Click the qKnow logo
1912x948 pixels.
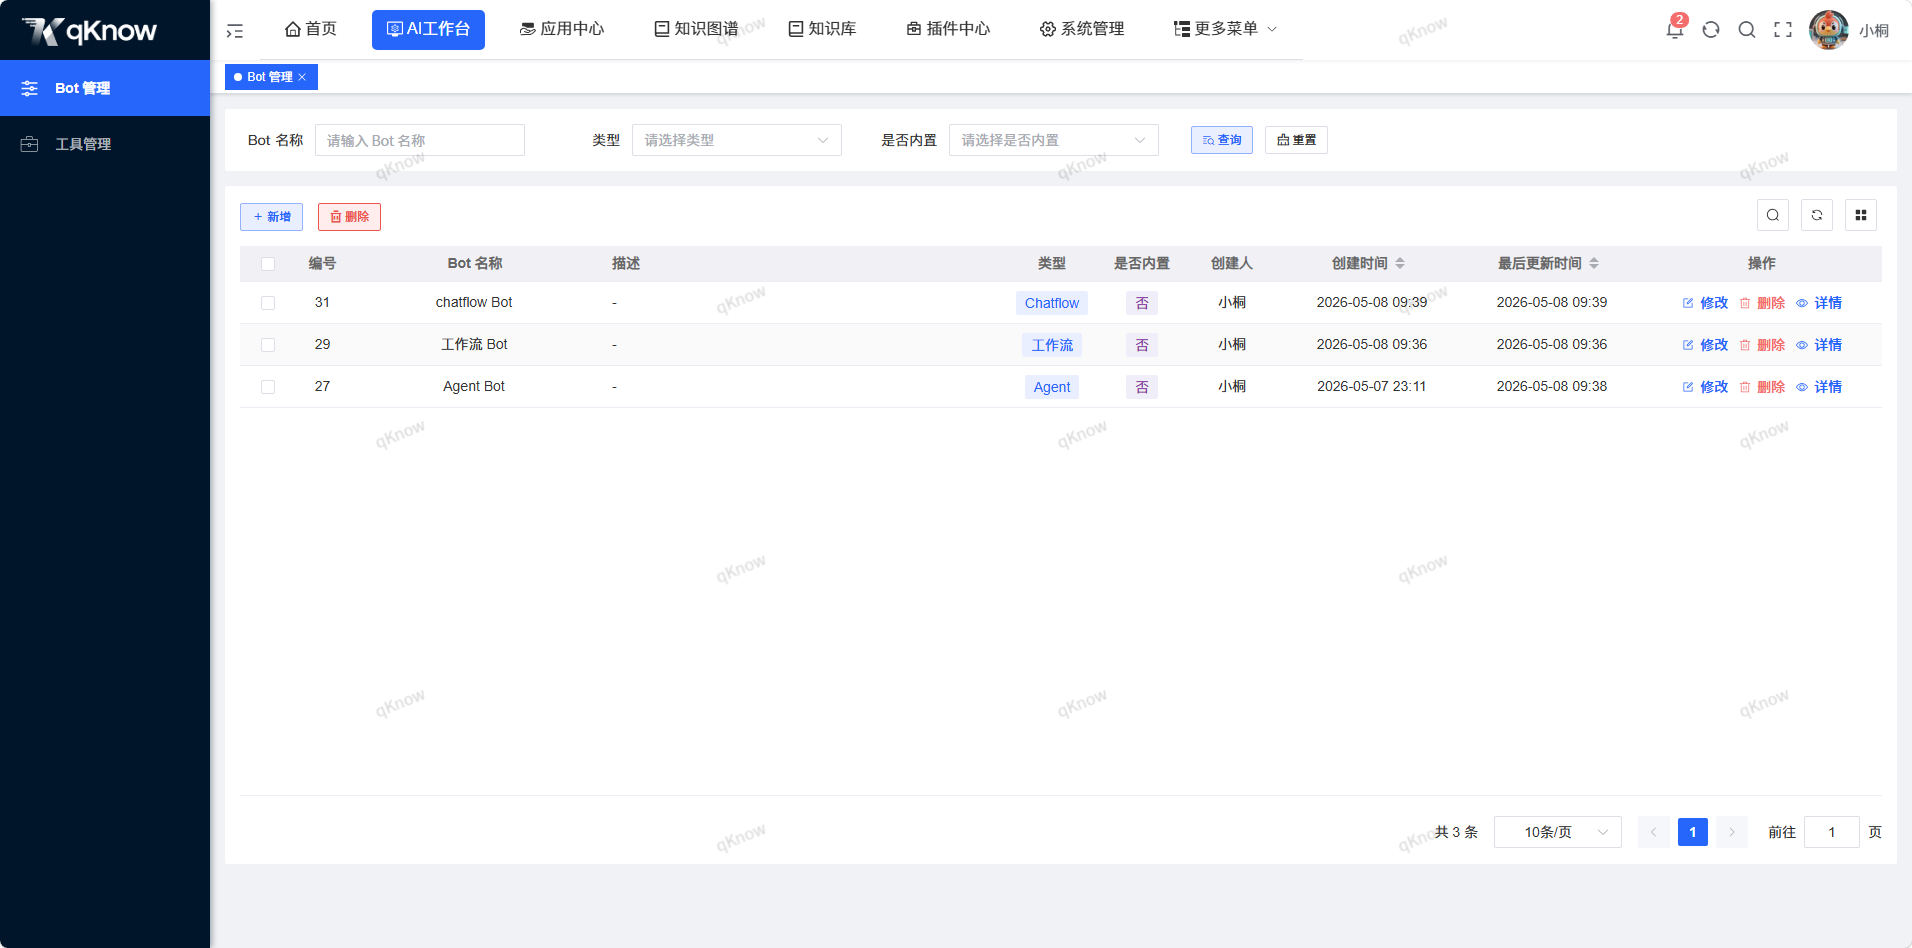pyautogui.click(x=90, y=31)
